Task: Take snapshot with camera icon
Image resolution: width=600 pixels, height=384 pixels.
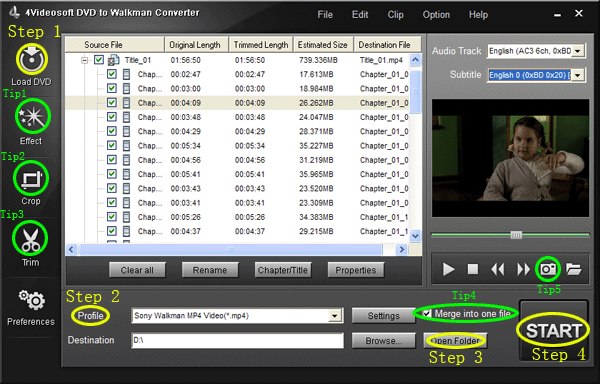Action: pos(548,269)
